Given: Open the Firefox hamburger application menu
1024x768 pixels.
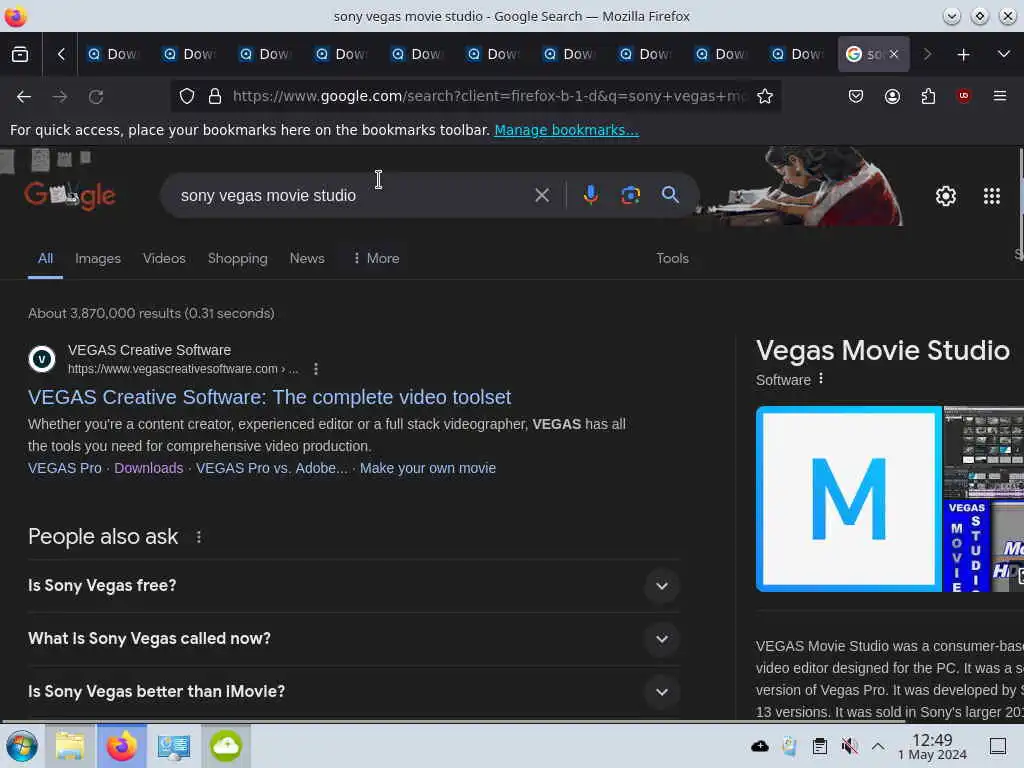Looking at the screenshot, I should click(1000, 97).
